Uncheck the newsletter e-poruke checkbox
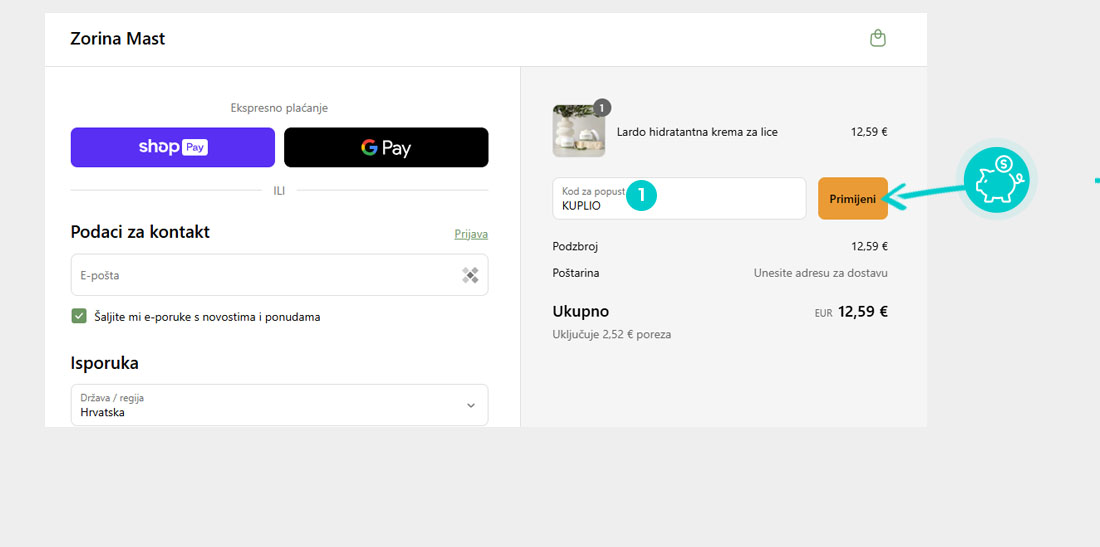This screenshot has width=1100, height=547. point(79,316)
